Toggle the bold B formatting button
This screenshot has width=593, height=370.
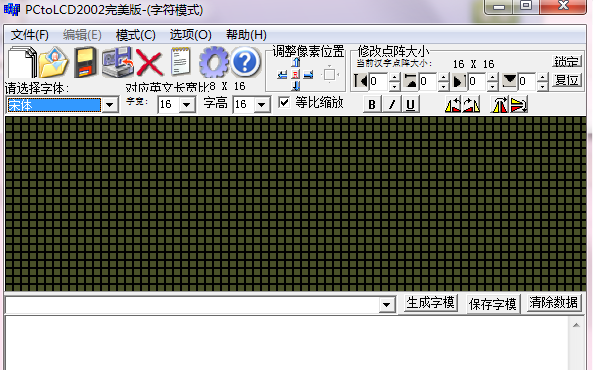pyautogui.click(x=372, y=104)
